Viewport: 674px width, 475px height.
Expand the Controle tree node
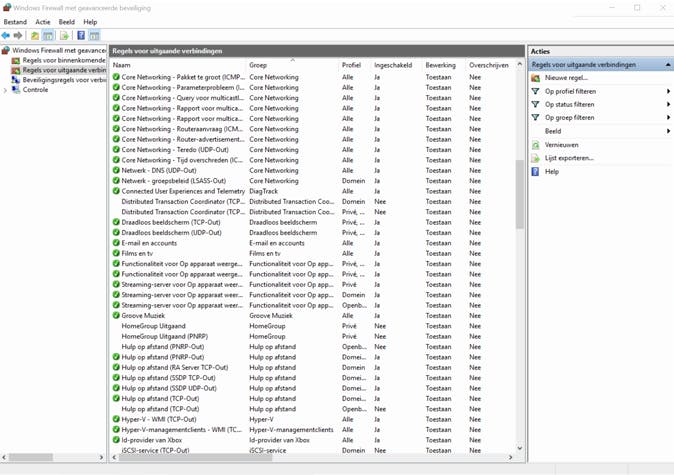[x=5, y=90]
